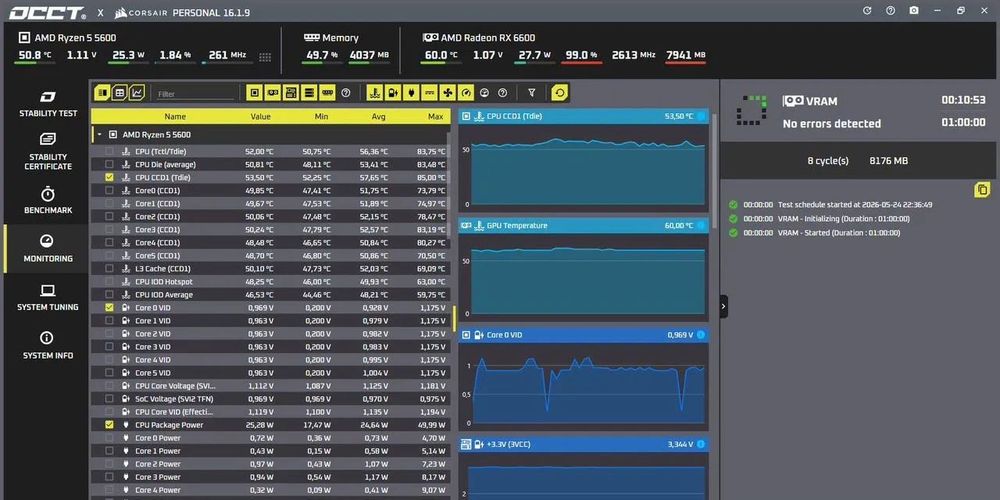Screen dimensions: 1000x500
Task: Sort by the Name column header
Action: [175, 117]
